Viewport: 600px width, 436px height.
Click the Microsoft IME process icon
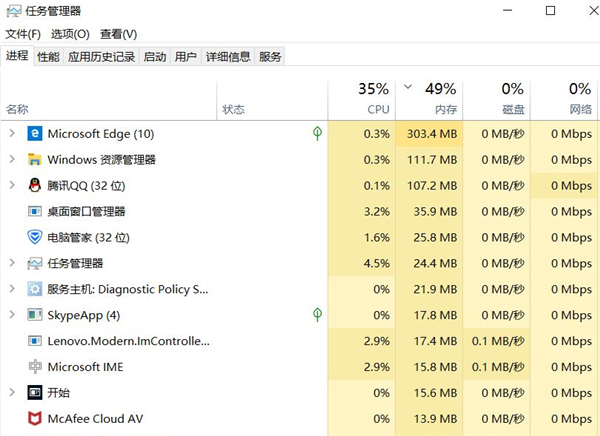(35, 367)
